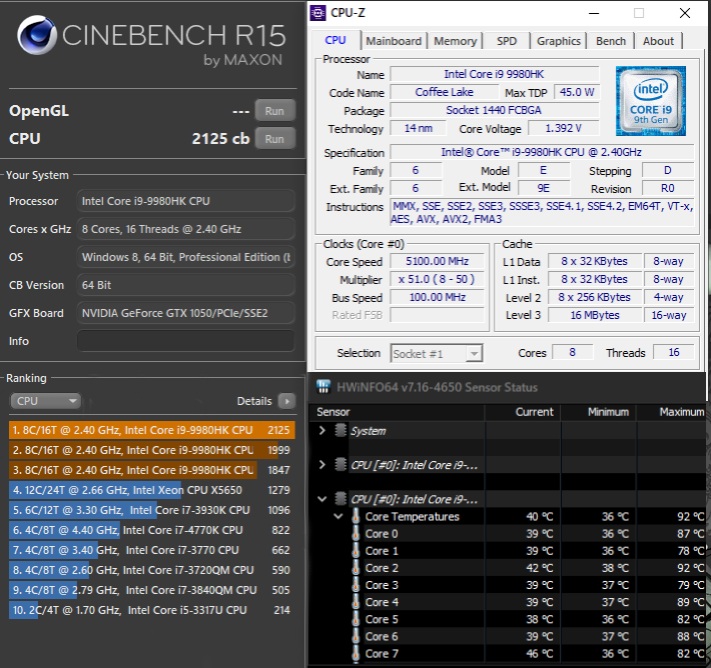The height and width of the screenshot is (668, 711).
Task: Click the thermometer icon beside Core 1
Action: pyautogui.click(x=356, y=551)
